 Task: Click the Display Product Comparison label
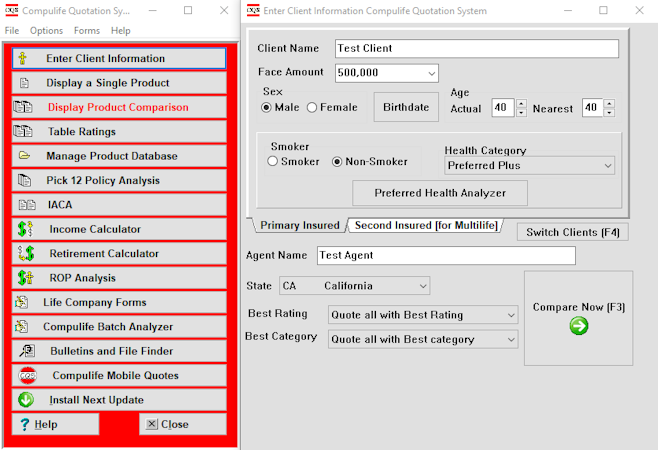[118, 107]
